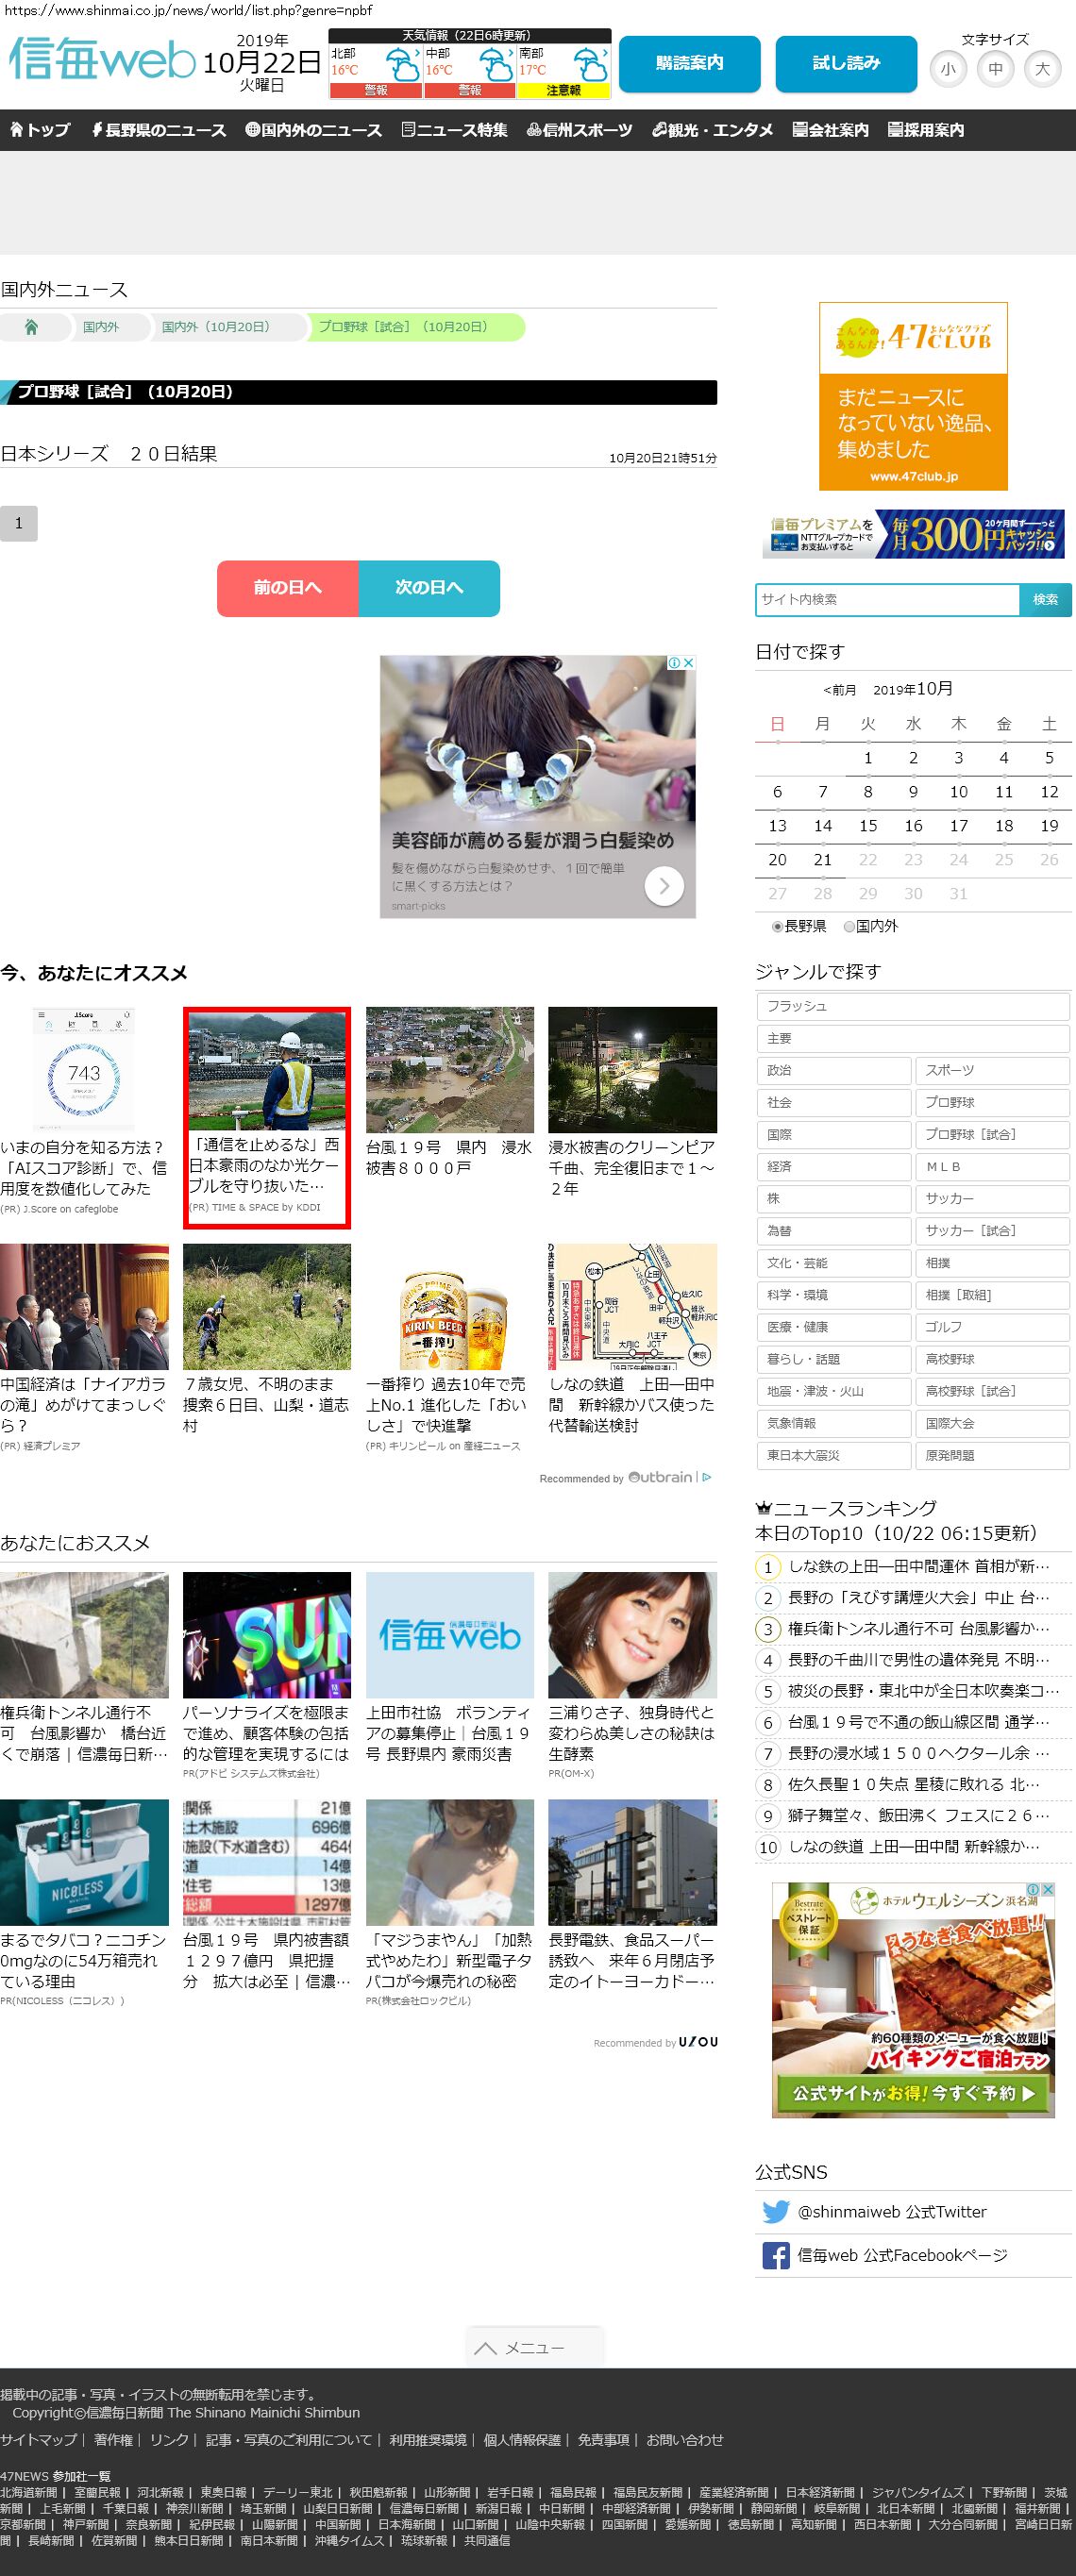This screenshot has height=2576, width=1076.
Task: Set text size to small (小)
Action: click(947, 69)
